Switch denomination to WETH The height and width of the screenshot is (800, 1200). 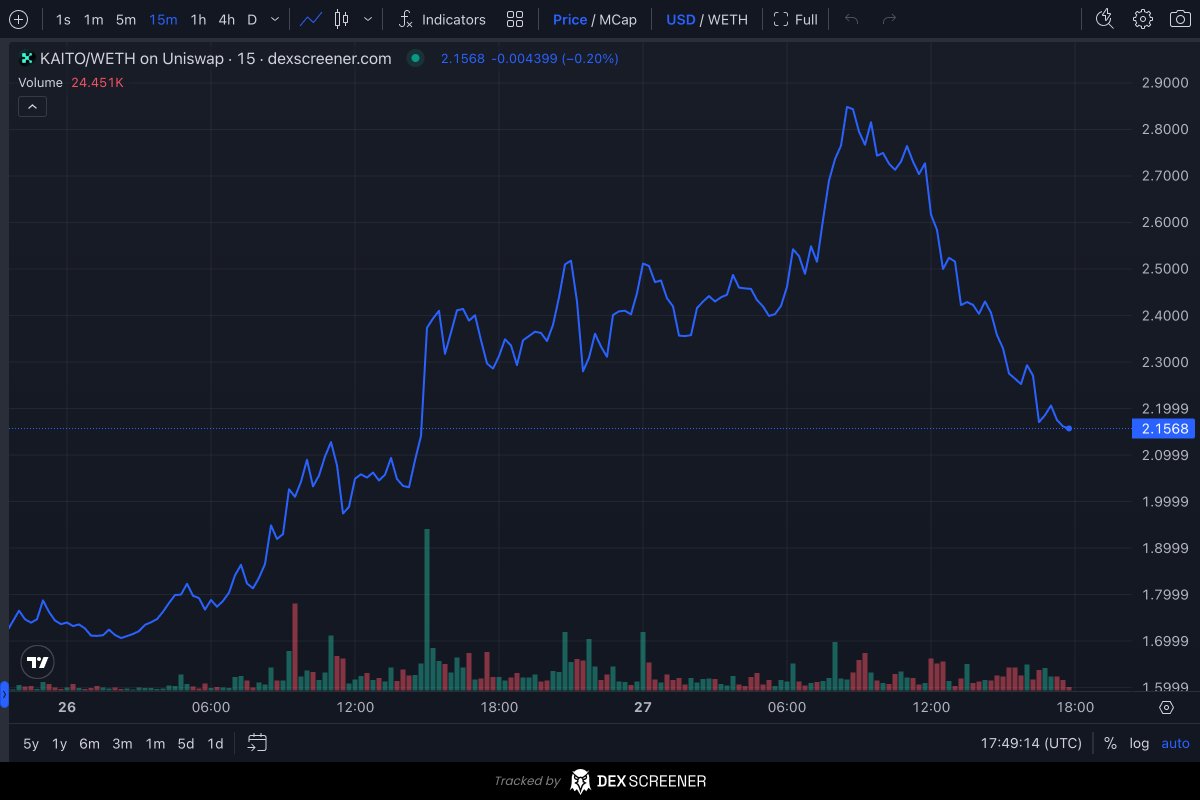point(727,19)
